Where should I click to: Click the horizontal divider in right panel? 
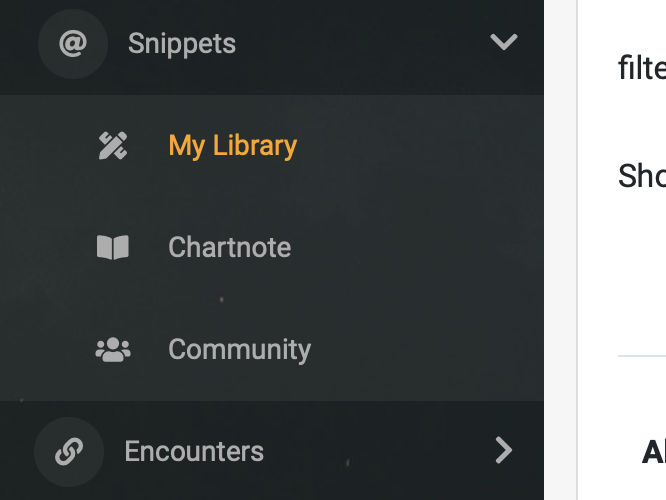pos(642,356)
